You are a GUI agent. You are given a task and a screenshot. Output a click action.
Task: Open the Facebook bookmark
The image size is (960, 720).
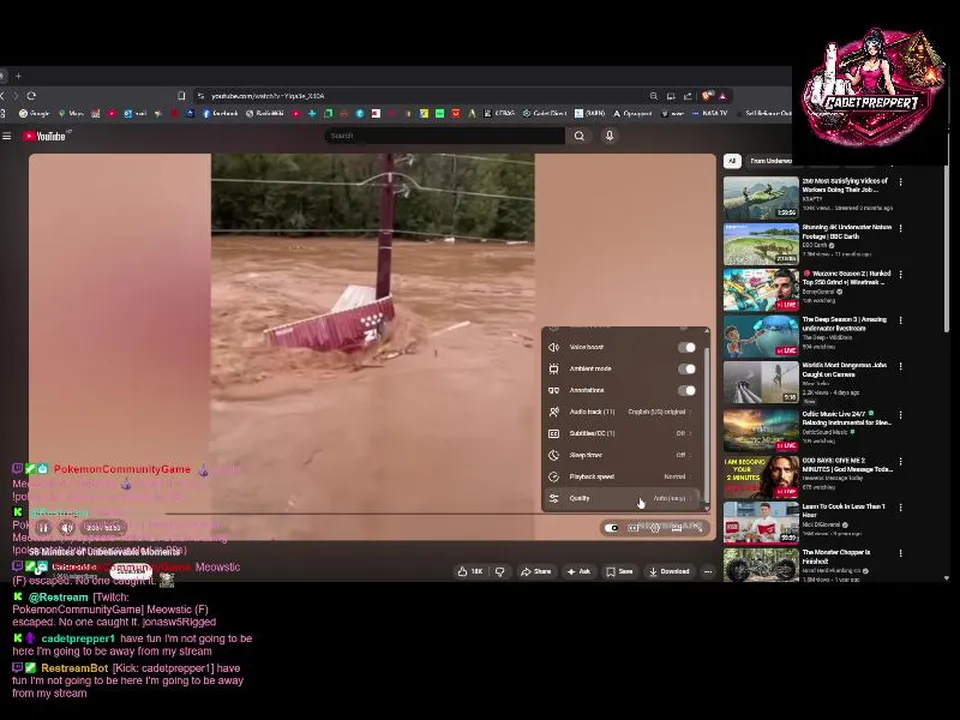220,113
